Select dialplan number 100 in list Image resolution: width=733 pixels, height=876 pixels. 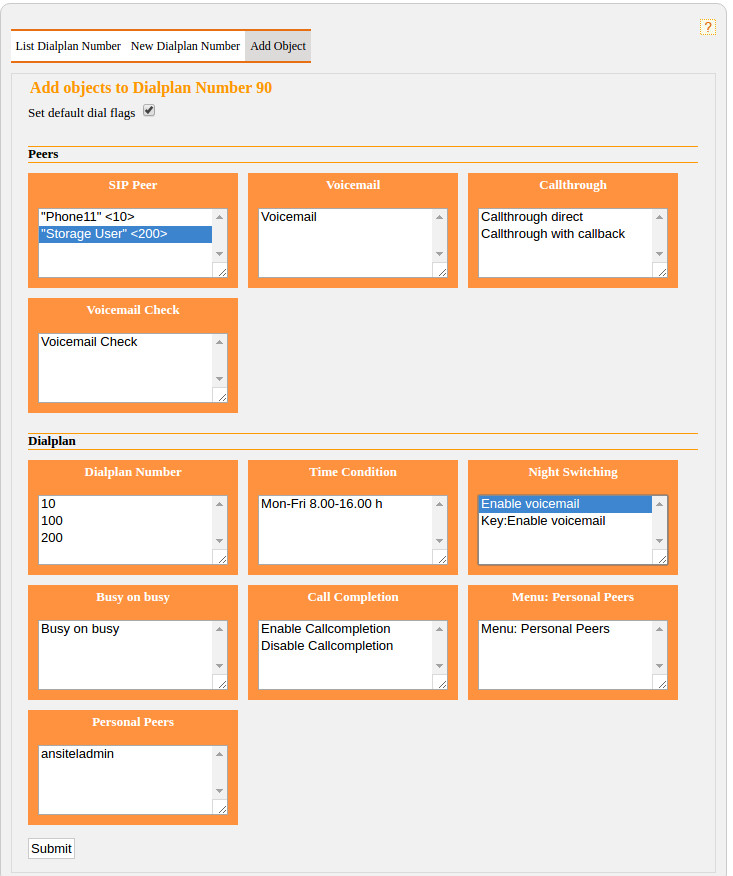point(52,521)
